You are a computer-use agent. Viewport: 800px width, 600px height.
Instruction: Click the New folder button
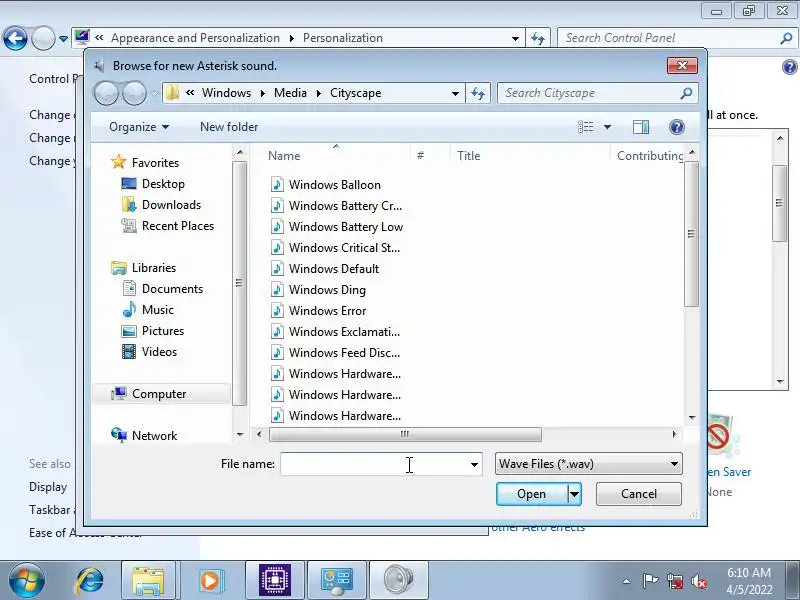click(x=229, y=127)
